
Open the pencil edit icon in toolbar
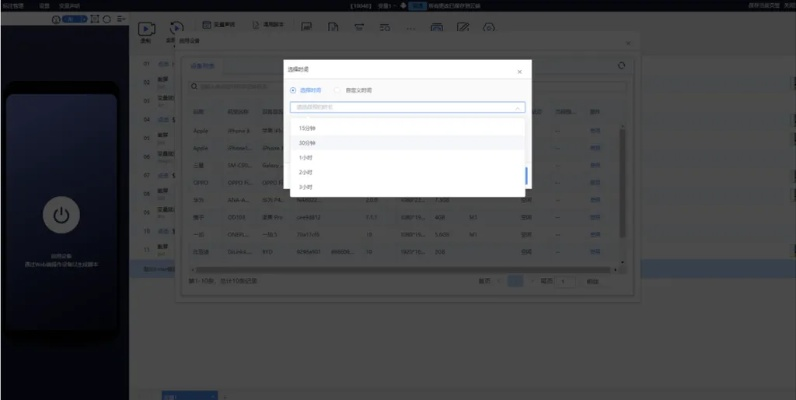click(463, 26)
